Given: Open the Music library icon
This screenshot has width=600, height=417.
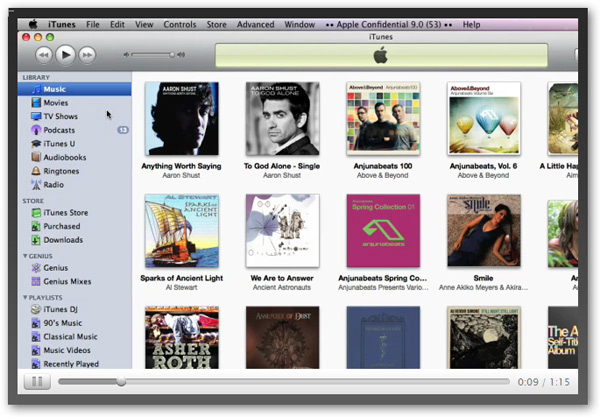Looking at the screenshot, I should [36, 89].
